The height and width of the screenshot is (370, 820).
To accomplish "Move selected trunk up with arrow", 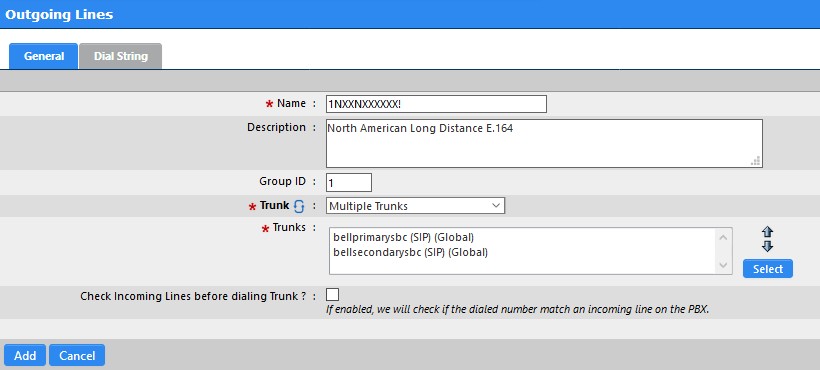I will click(768, 233).
